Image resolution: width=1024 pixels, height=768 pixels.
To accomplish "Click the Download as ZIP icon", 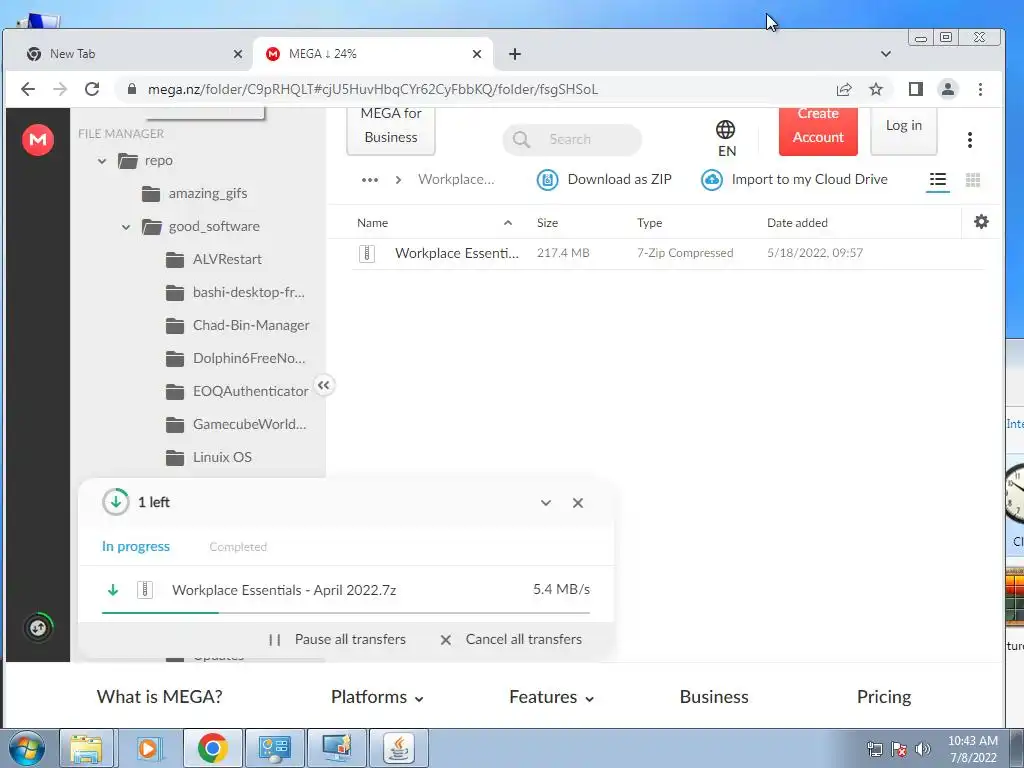I will click(547, 180).
